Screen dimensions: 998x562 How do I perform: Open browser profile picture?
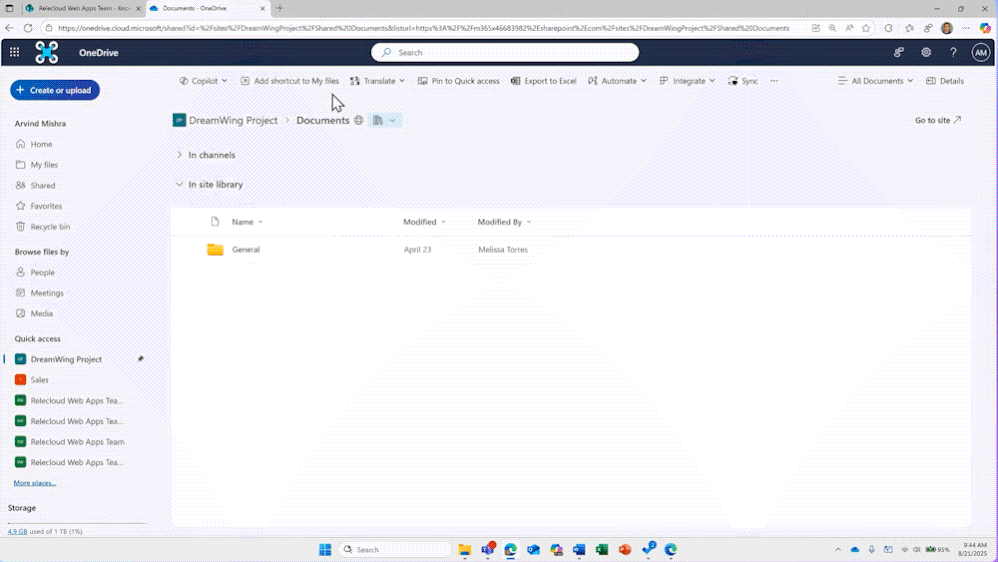coord(947,28)
